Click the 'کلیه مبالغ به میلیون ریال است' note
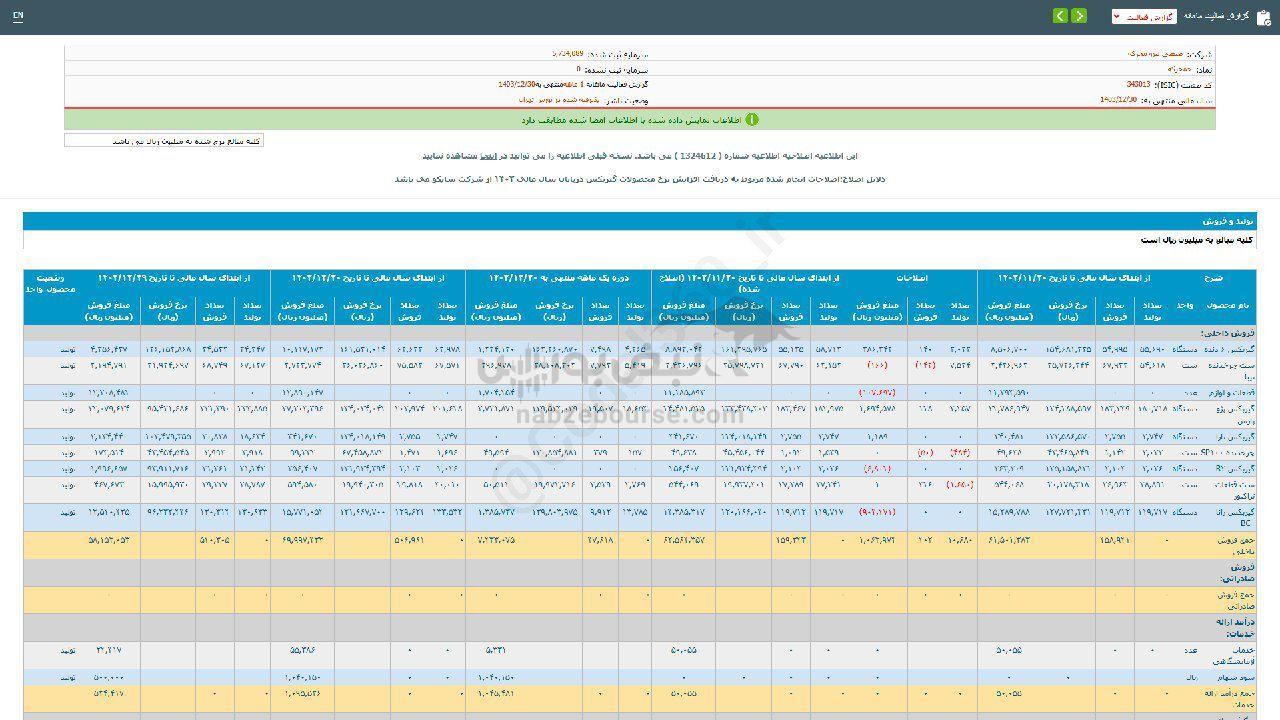Screen dimensions: 1280x720 click(x=1198, y=241)
